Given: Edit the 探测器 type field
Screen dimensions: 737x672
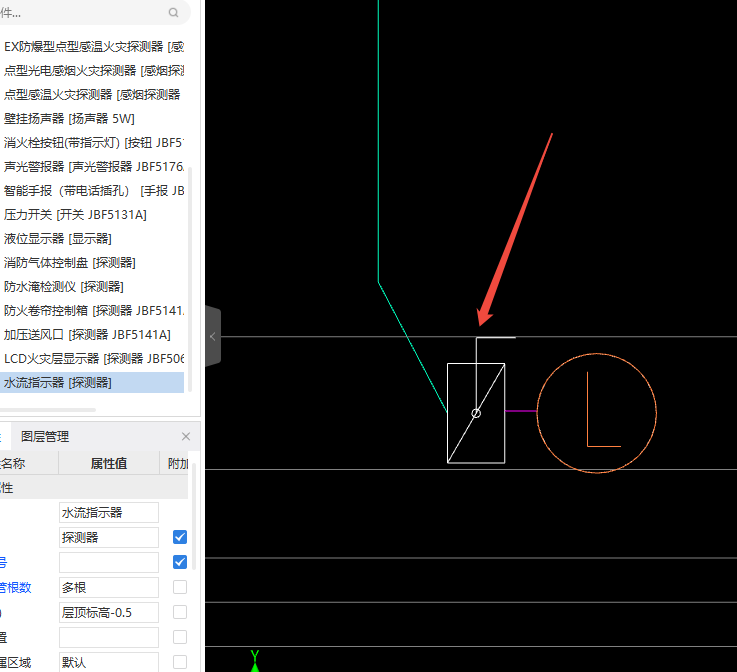Looking at the screenshot, I should pos(109,537).
